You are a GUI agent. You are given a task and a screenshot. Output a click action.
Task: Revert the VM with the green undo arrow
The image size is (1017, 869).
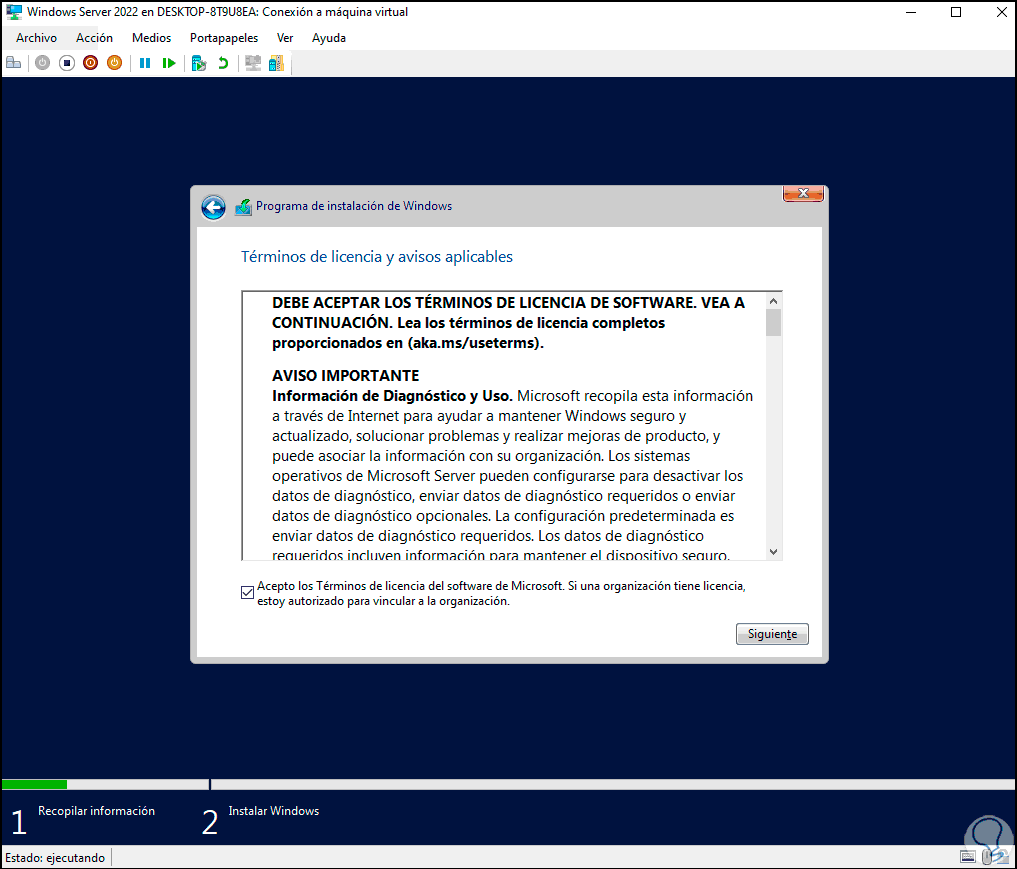pyautogui.click(x=223, y=63)
